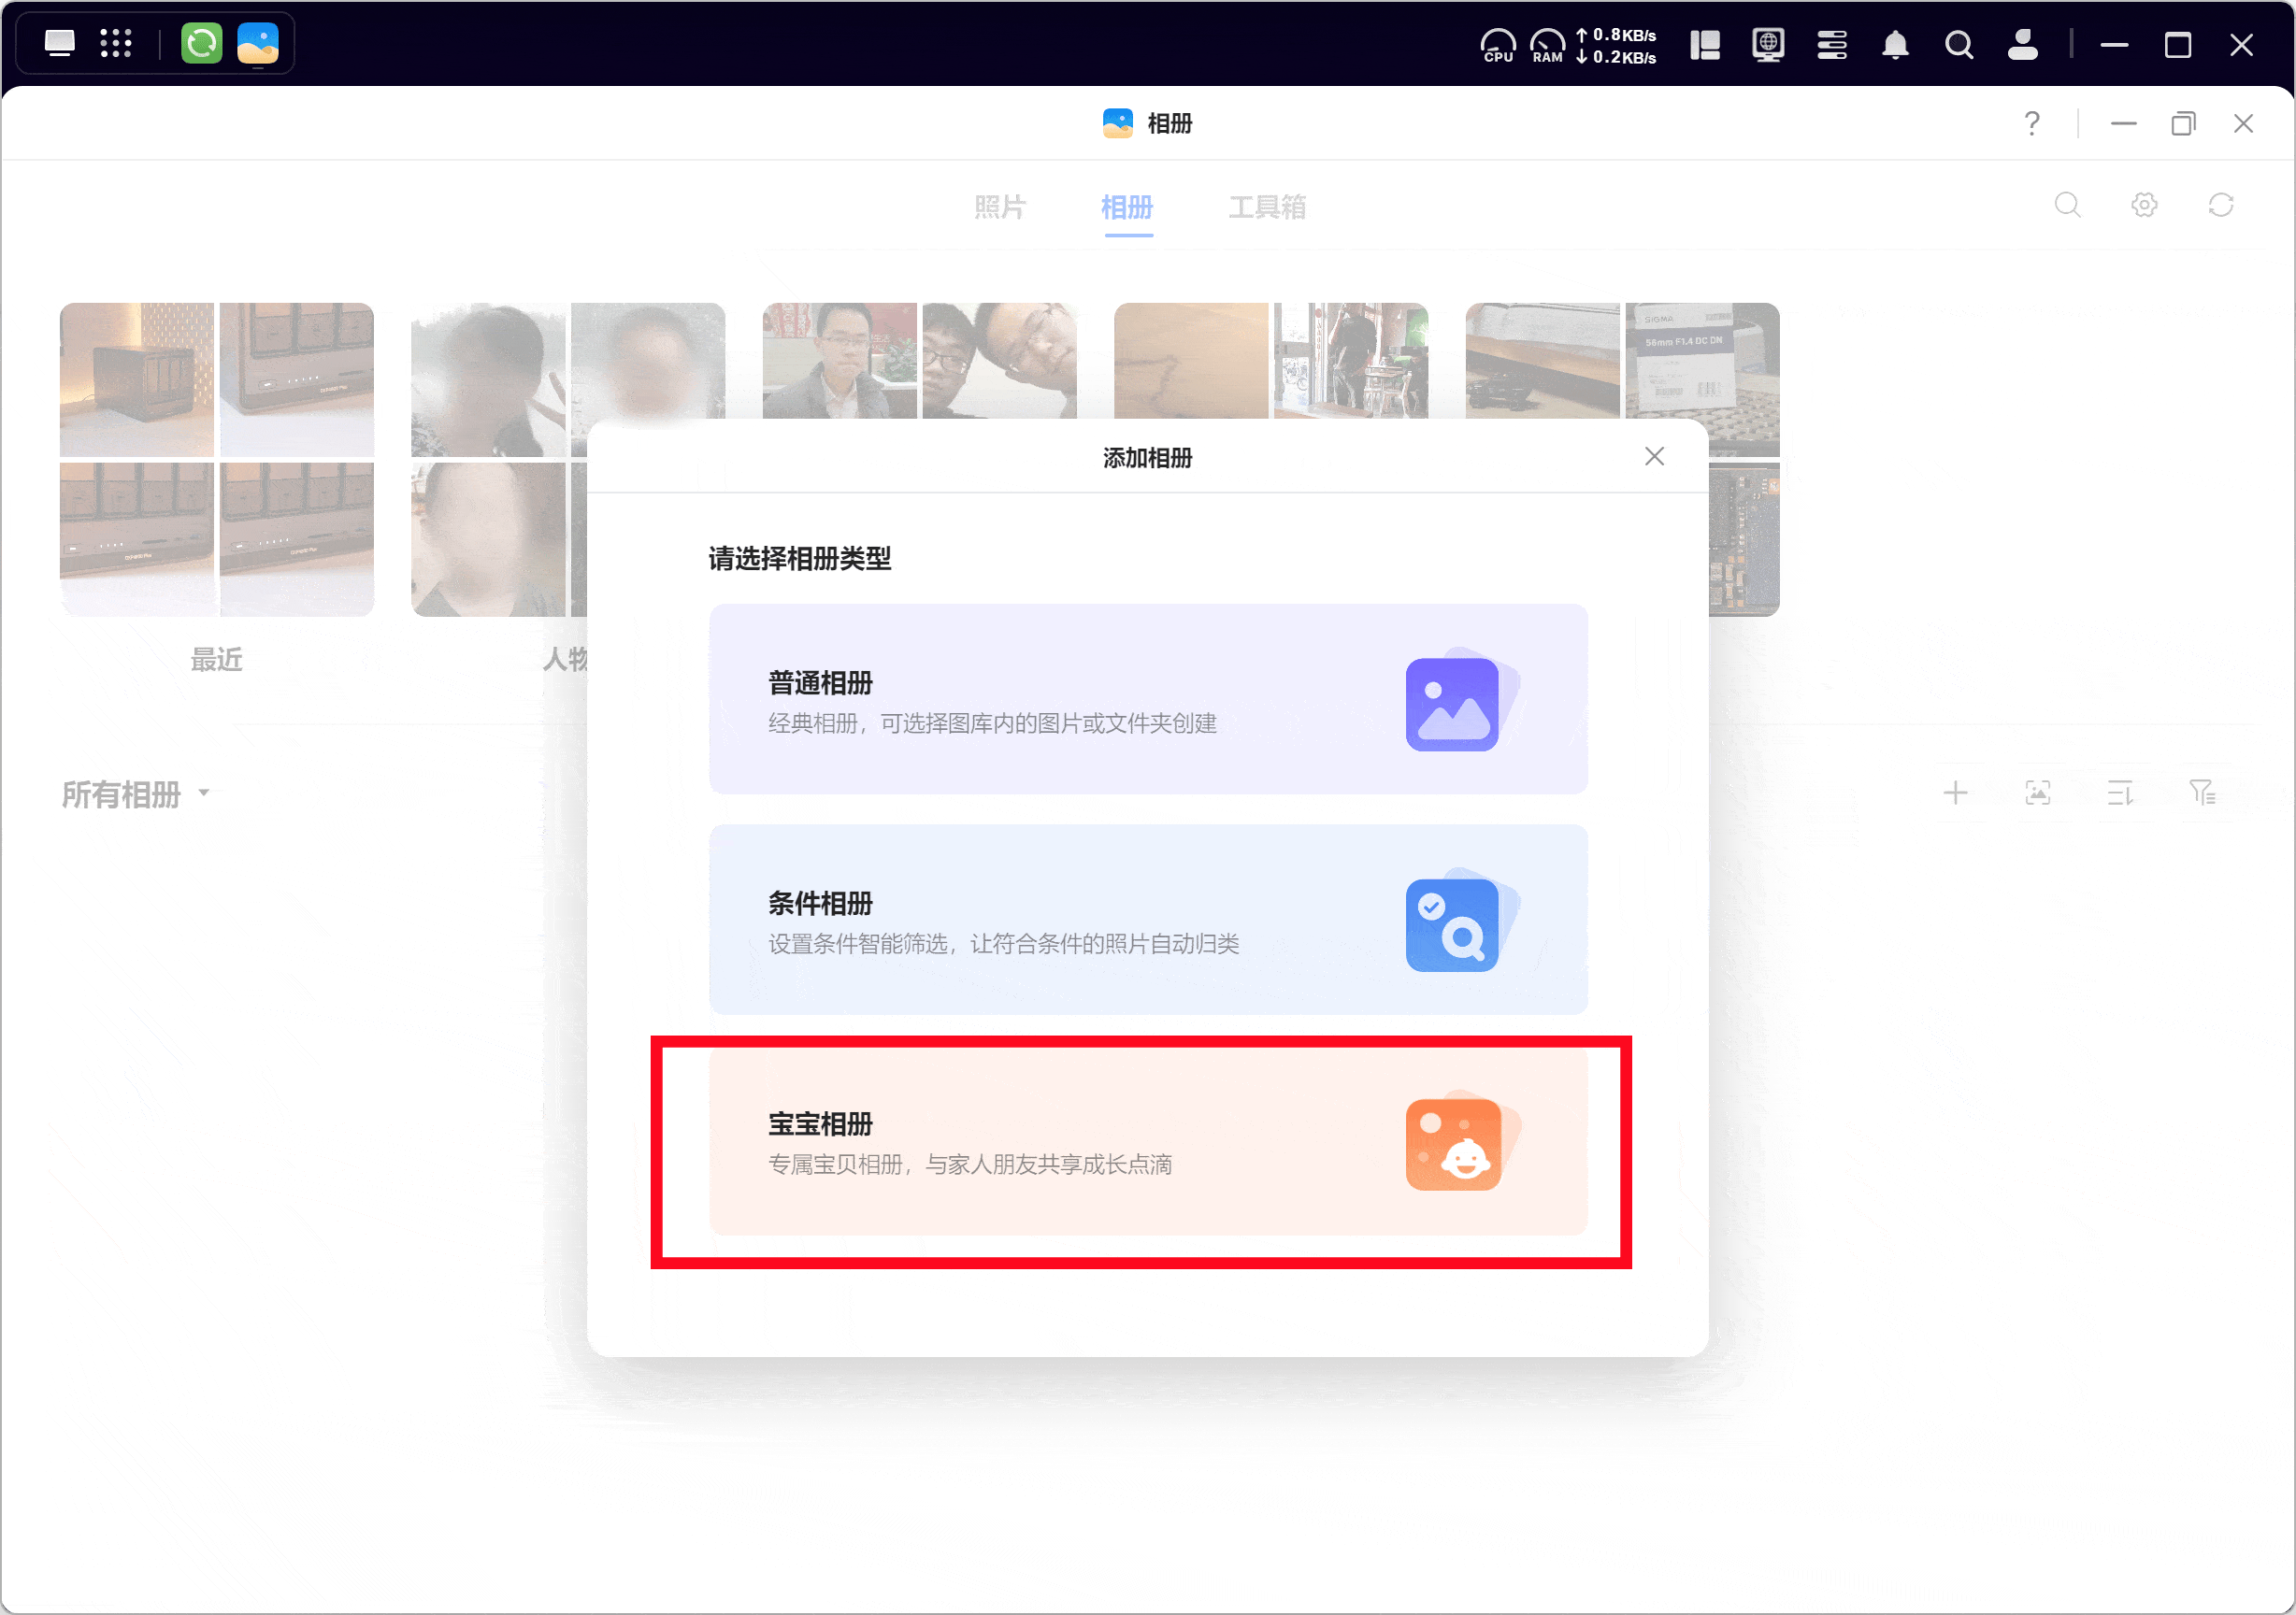Choose the 条件相册 conditional album type
This screenshot has height=1615, width=2296.
point(1147,920)
